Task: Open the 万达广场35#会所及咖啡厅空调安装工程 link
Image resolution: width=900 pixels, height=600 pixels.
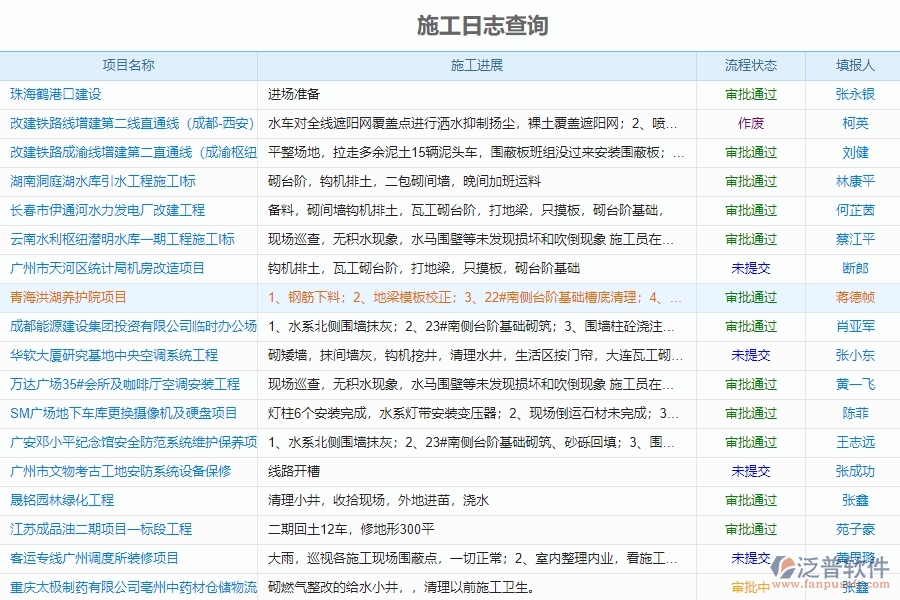Action: [123, 384]
